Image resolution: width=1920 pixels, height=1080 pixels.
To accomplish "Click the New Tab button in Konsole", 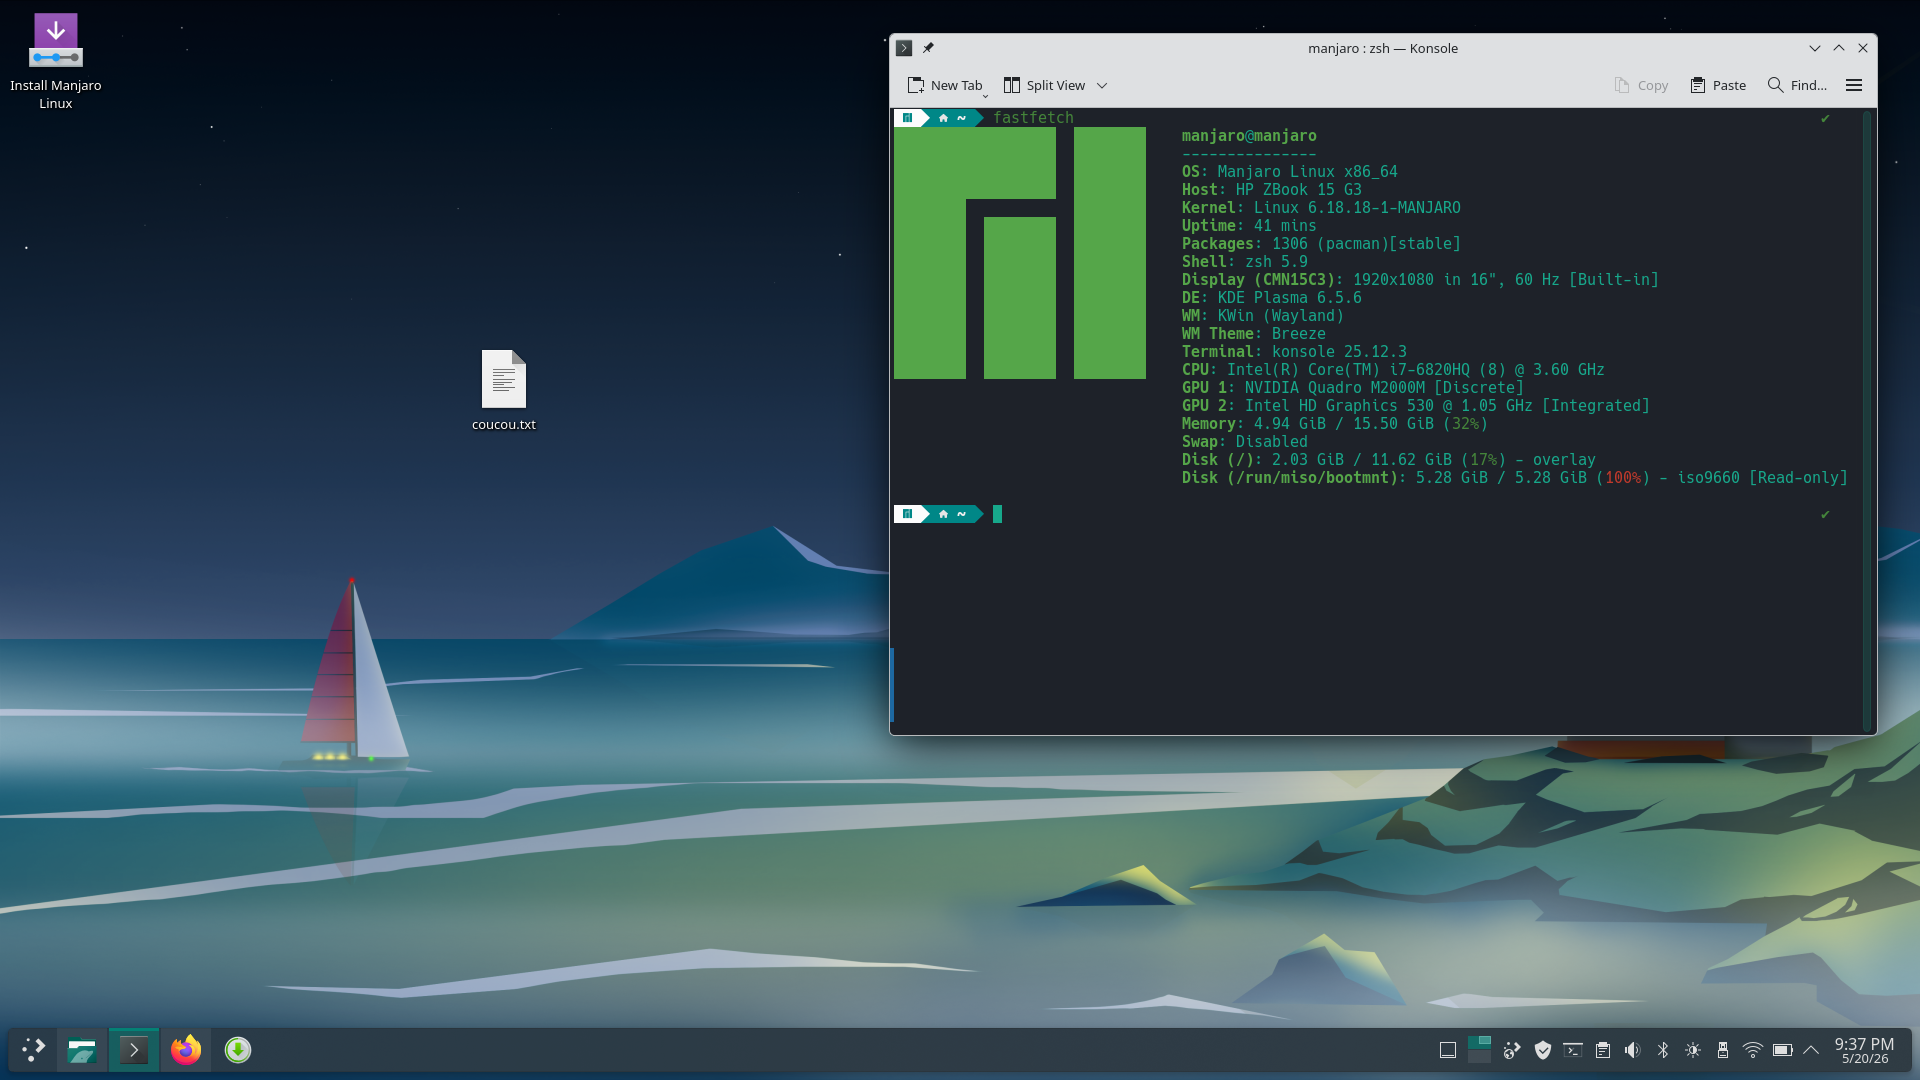I will tap(944, 86).
